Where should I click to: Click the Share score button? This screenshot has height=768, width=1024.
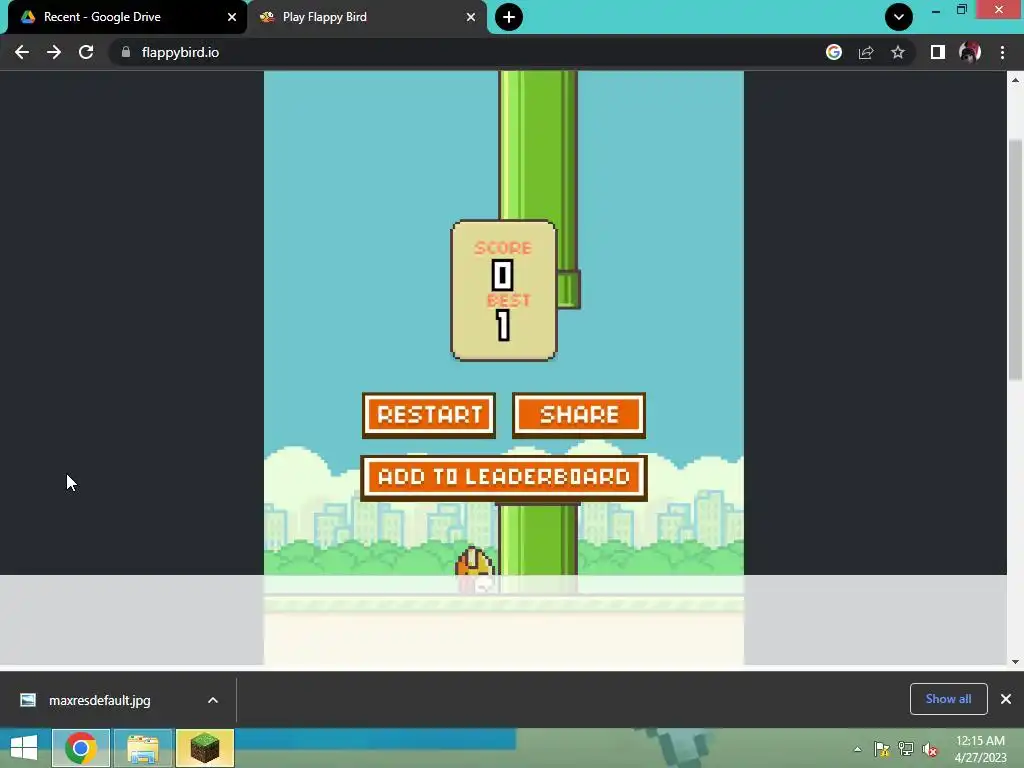579,415
